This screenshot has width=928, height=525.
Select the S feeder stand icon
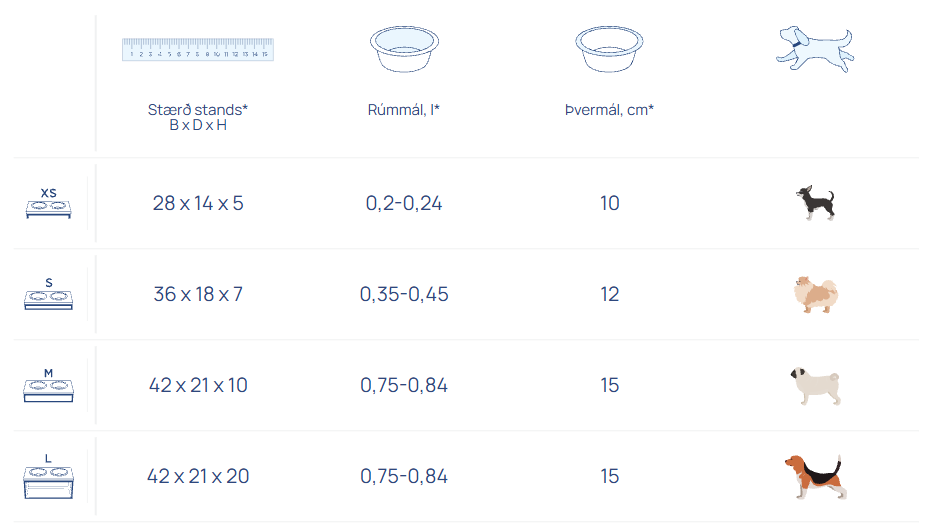(49, 294)
